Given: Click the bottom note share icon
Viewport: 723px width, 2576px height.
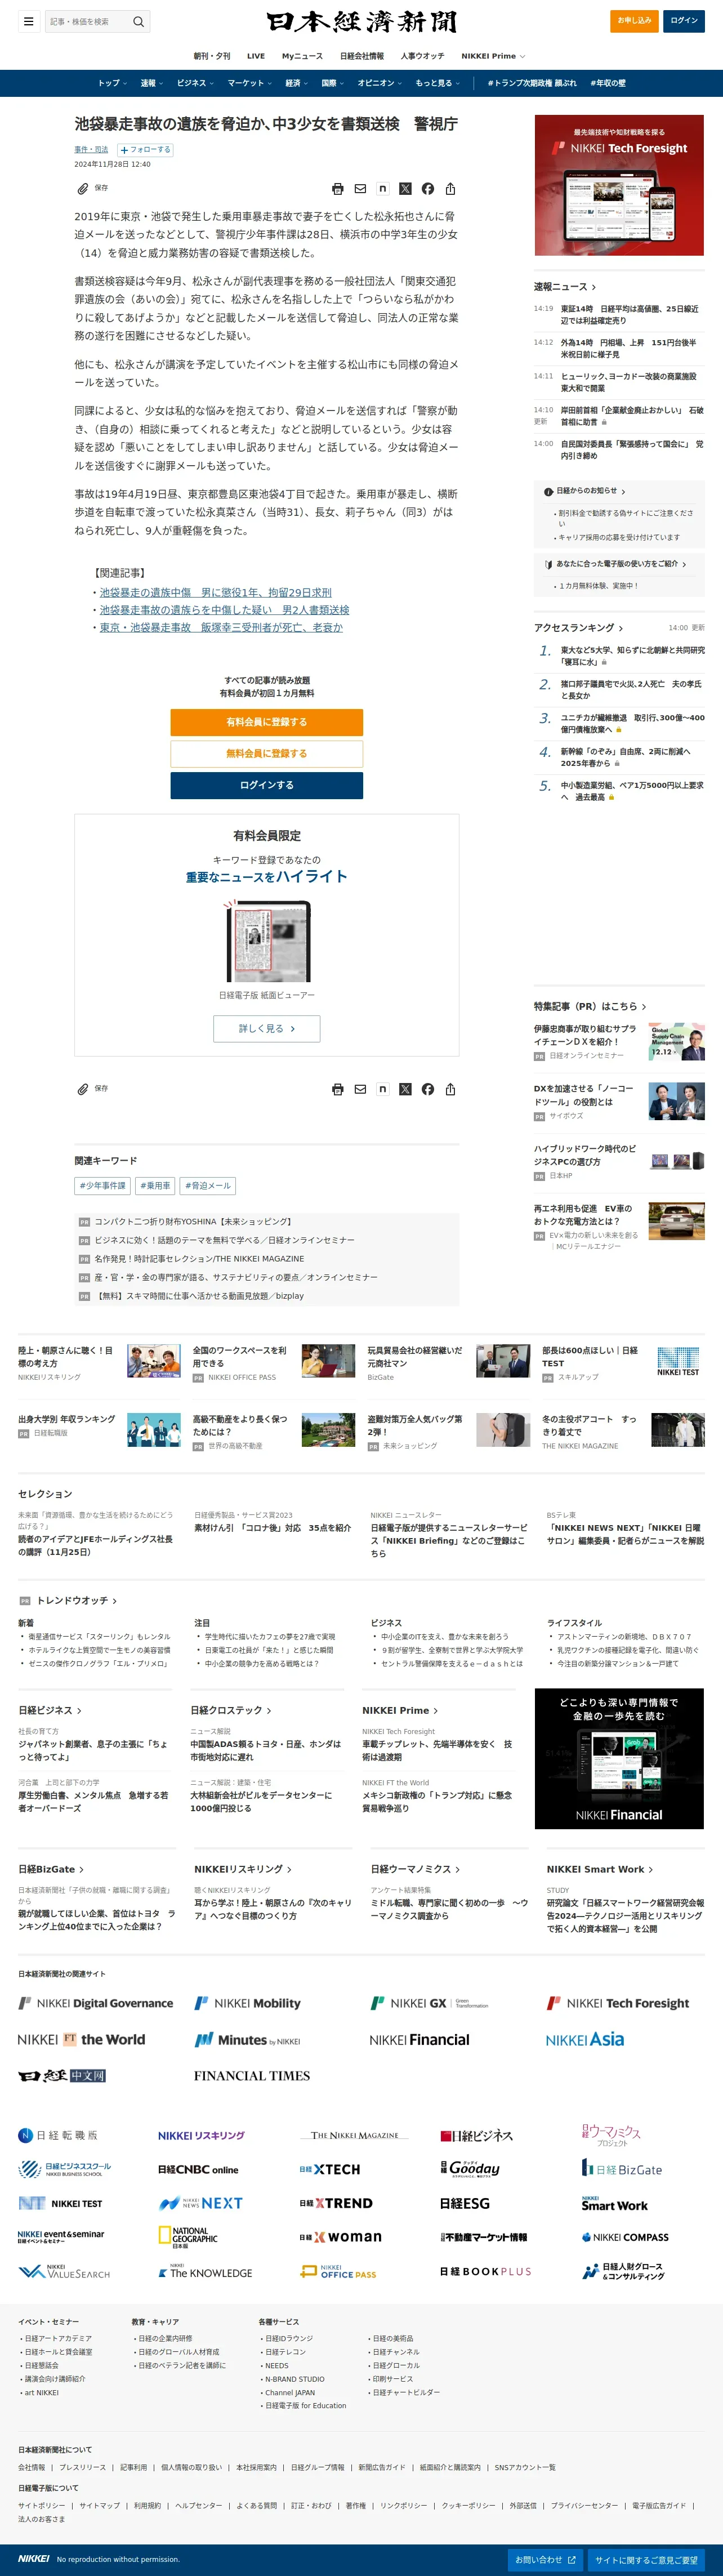Looking at the screenshot, I should pyautogui.click(x=382, y=1089).
